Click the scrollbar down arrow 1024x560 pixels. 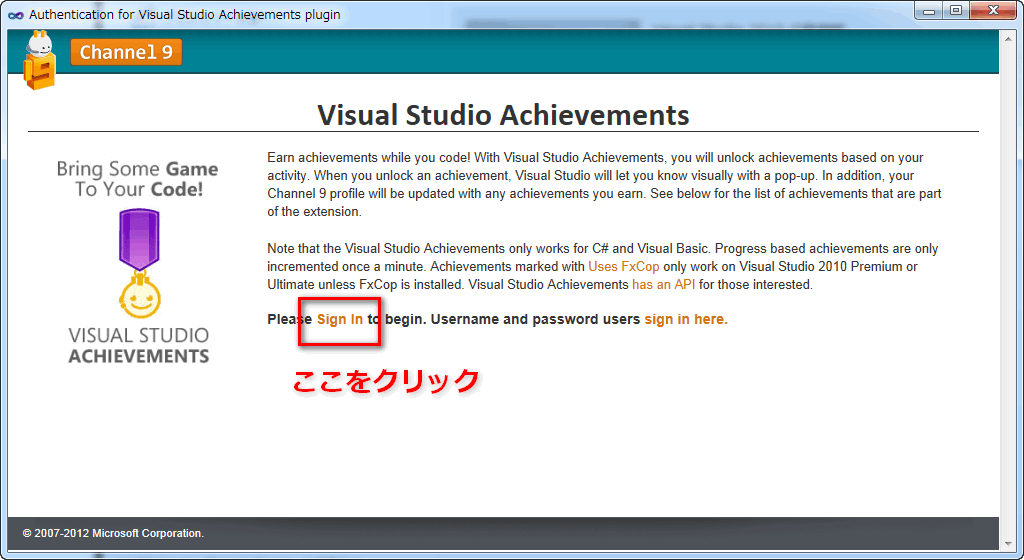[x=1007, y=543]
